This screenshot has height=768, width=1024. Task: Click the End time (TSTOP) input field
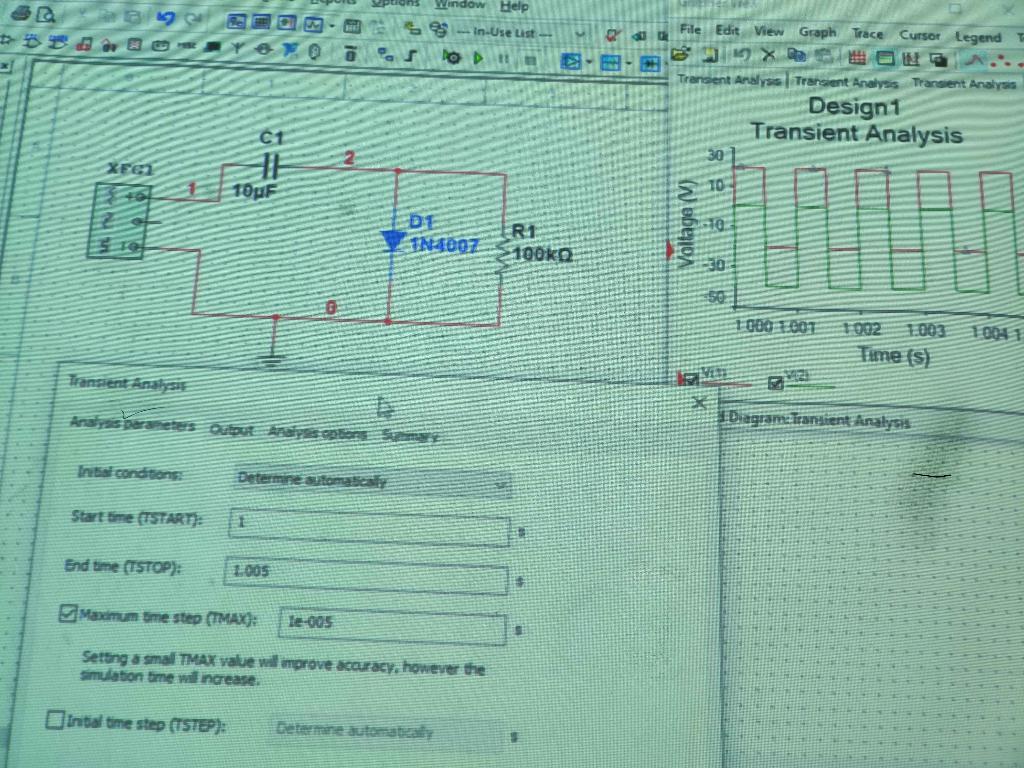(366, 575)
